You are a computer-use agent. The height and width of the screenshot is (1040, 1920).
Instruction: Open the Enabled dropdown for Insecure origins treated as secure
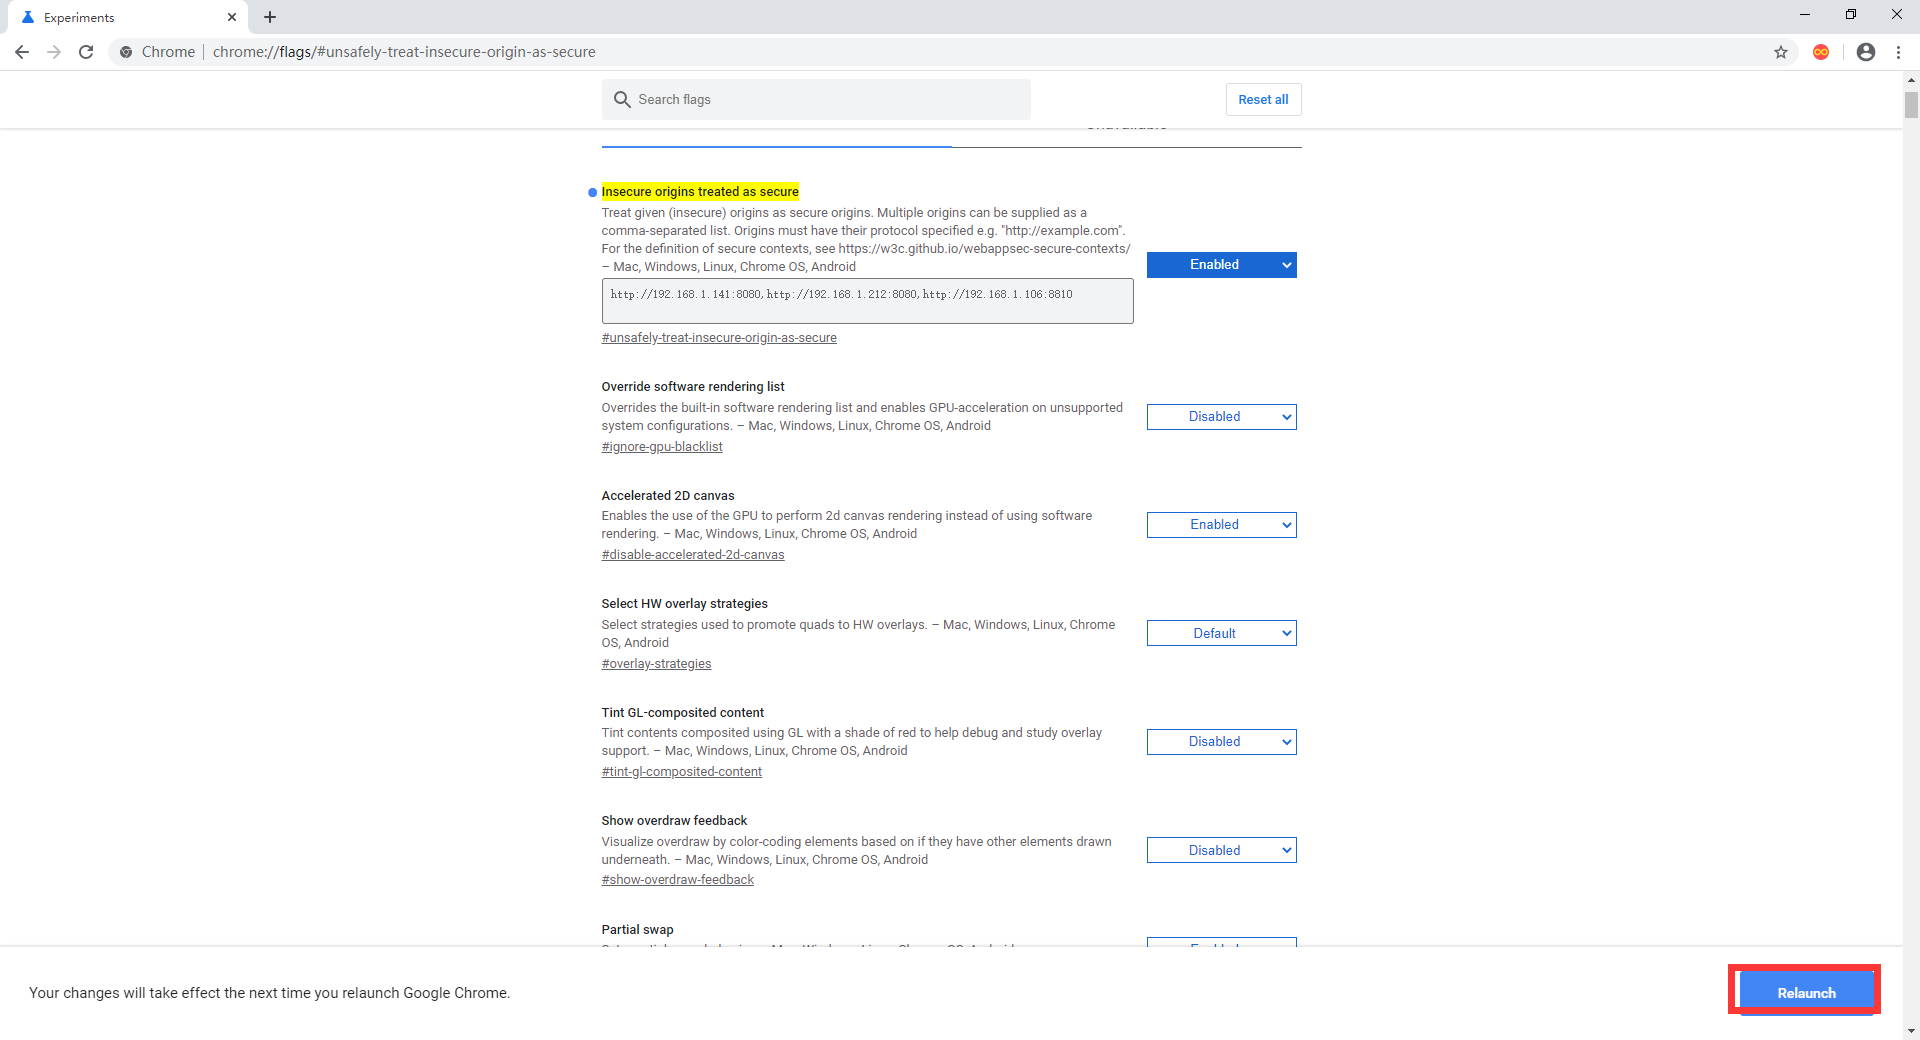pyautogui.click(x=1221, y=264)
